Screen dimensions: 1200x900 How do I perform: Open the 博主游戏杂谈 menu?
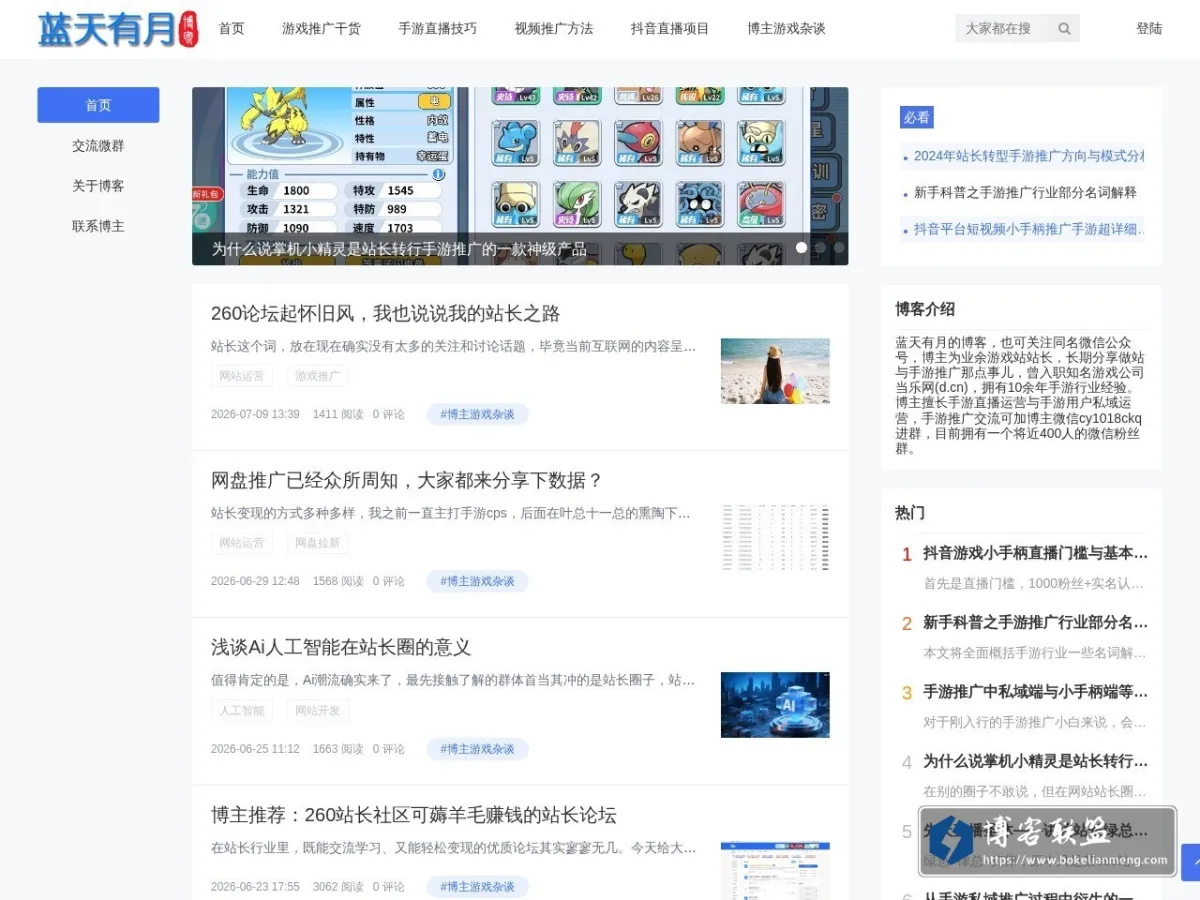tap(786, 28)
